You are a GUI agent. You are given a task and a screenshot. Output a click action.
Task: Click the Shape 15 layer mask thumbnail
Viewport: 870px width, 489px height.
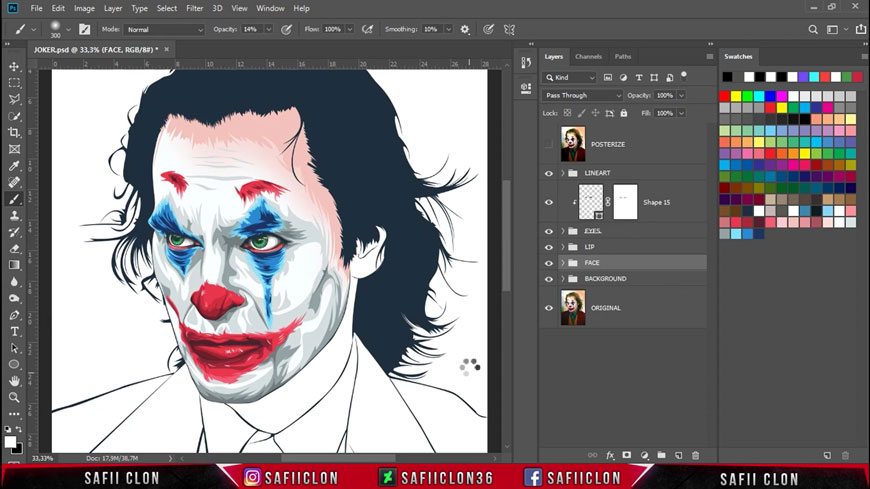[625, 202]
